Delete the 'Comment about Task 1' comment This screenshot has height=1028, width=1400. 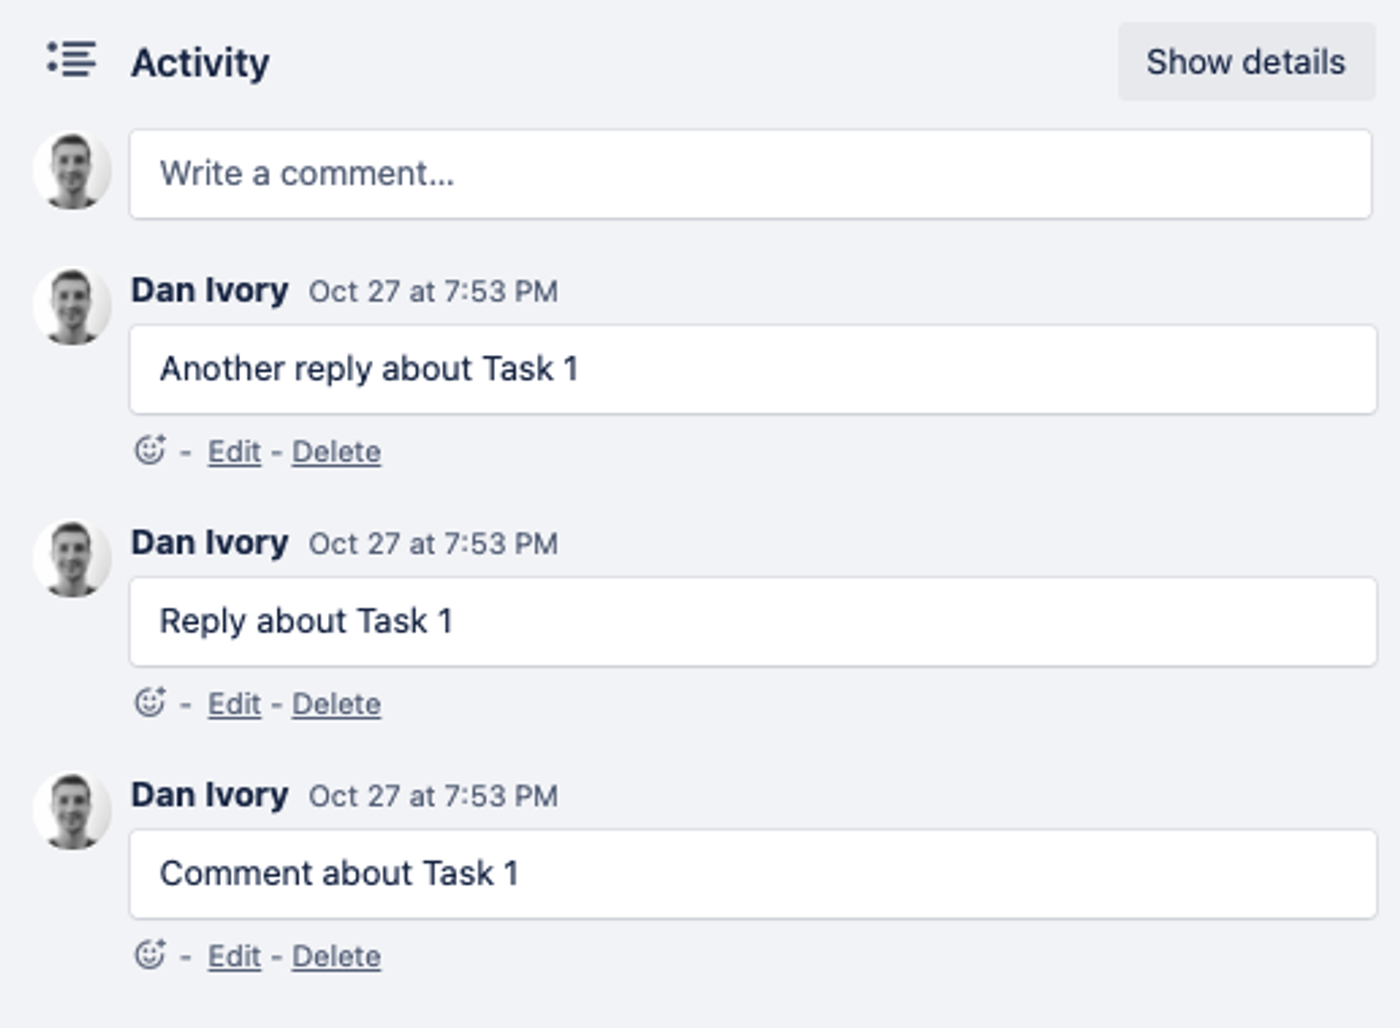coord(336,956)
